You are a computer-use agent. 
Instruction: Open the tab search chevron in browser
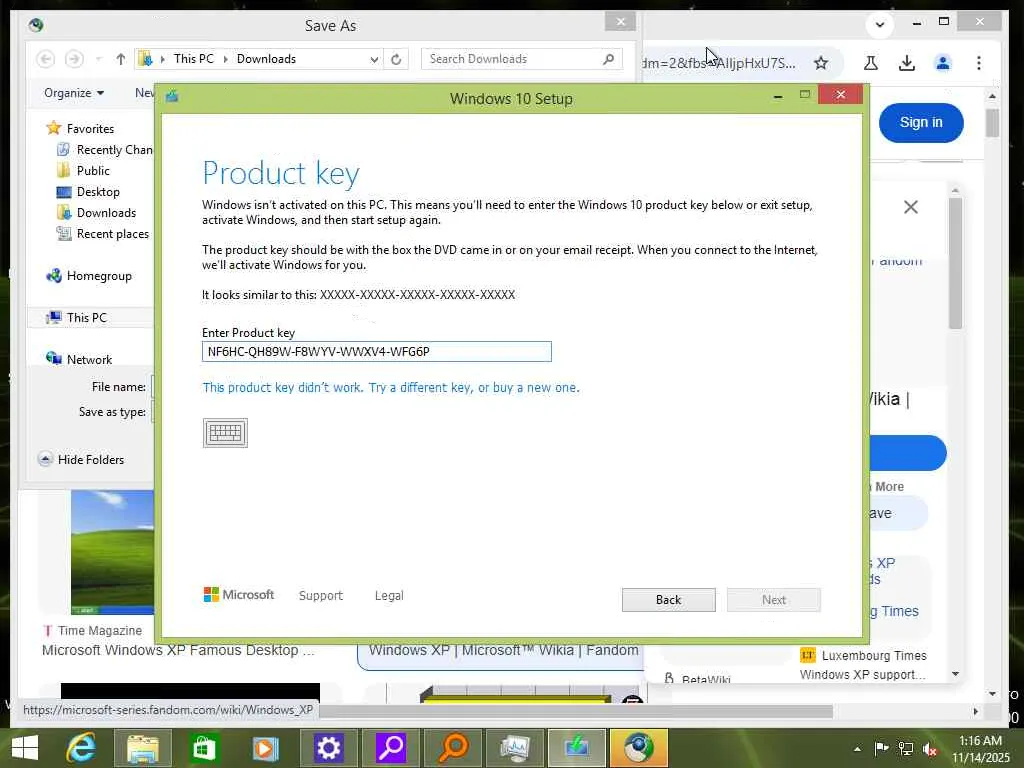pyautogui.click(x=880, y=25)
